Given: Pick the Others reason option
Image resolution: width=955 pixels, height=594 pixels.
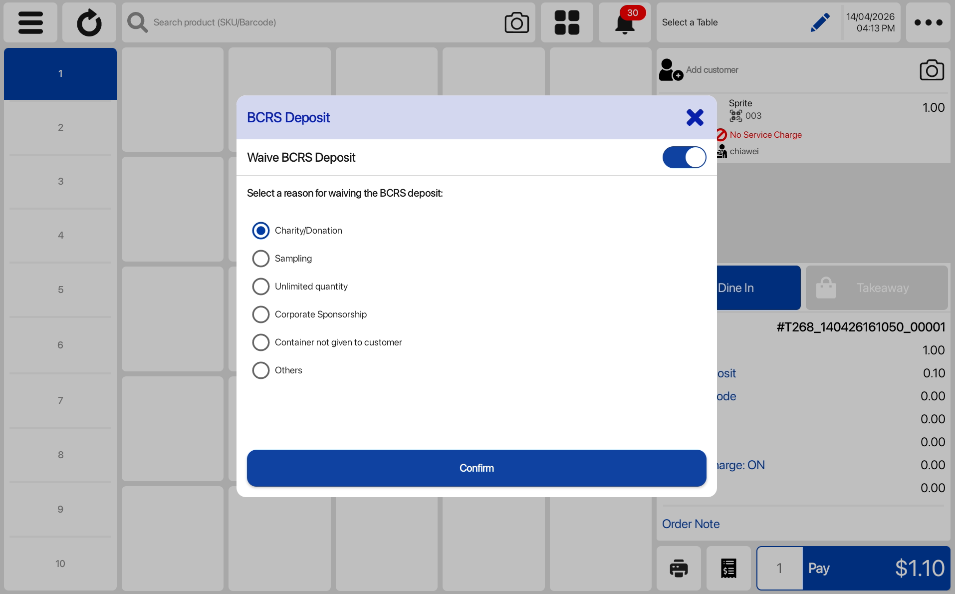Looking at the screenshot, I should tap(261, 371).
